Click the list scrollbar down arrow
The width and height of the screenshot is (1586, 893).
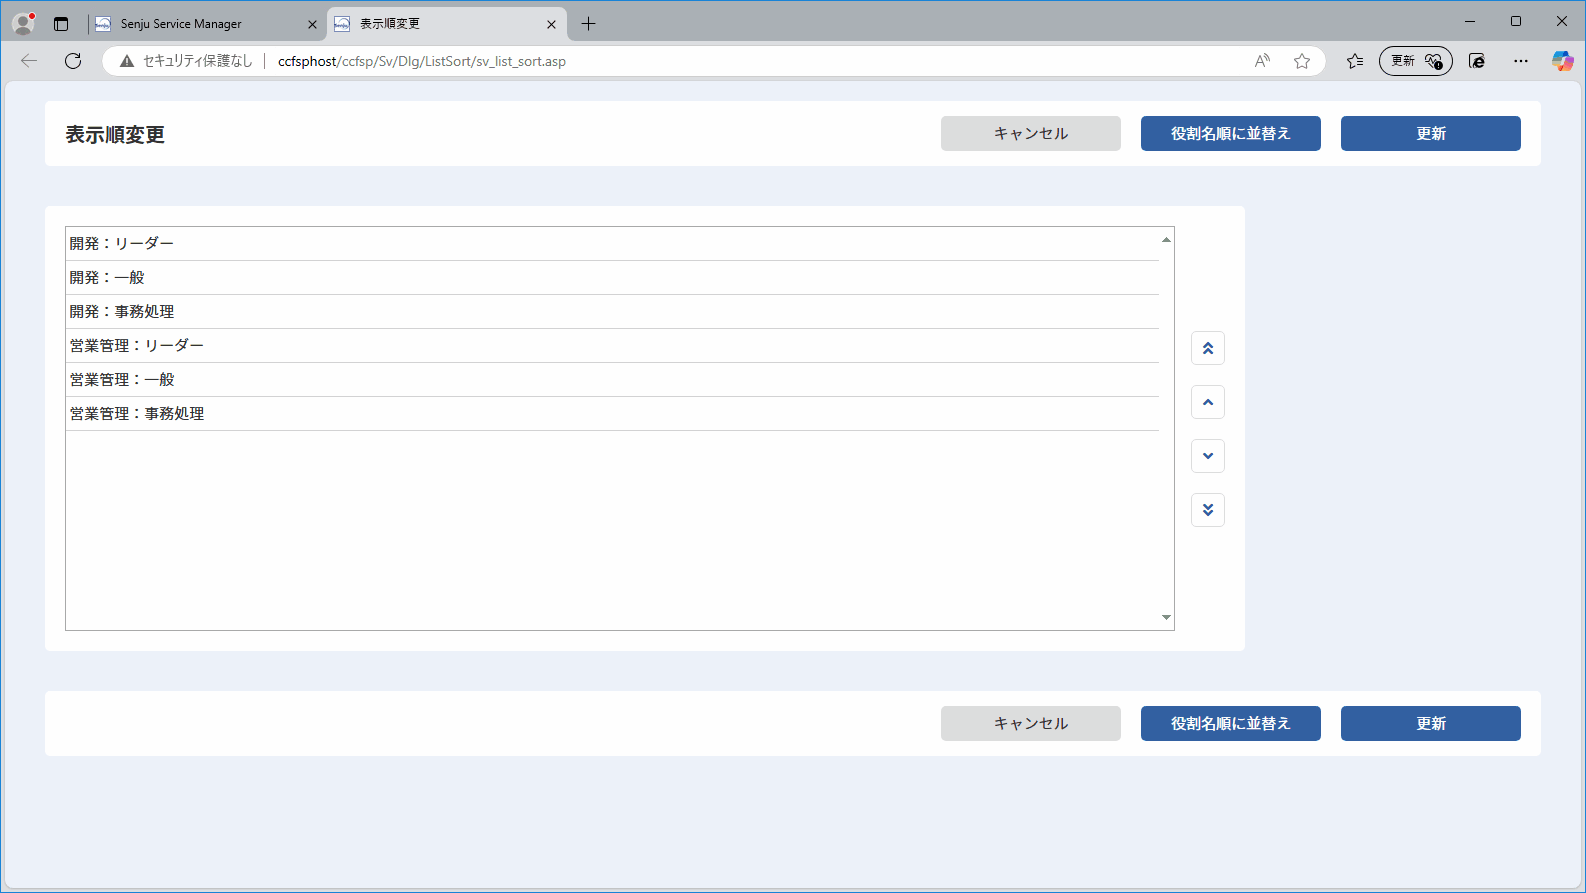tap(1166, 618)
